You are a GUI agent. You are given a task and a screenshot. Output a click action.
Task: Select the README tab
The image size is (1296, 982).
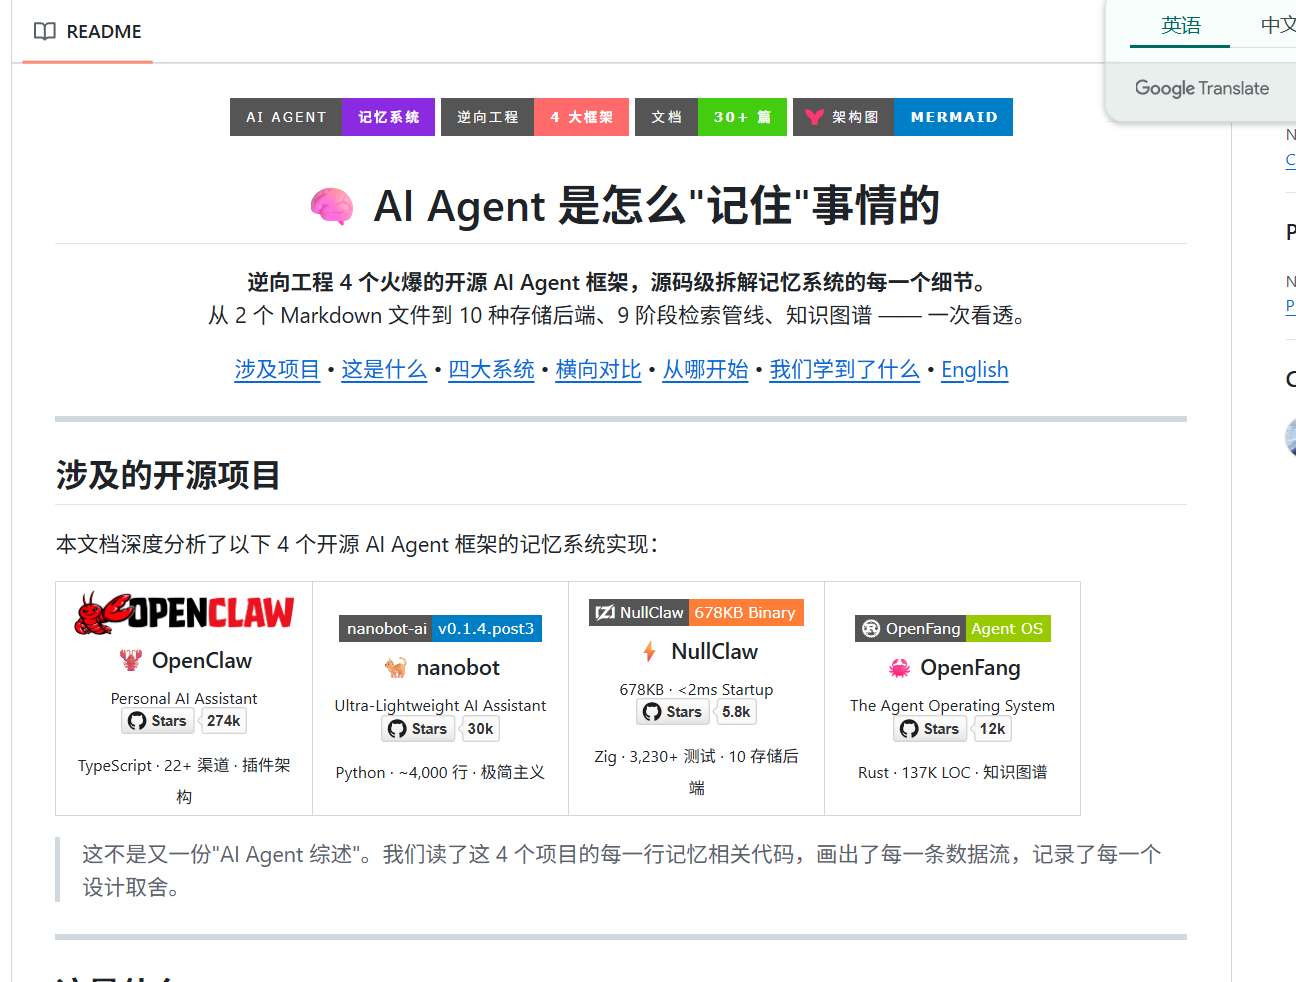(87, 31)
